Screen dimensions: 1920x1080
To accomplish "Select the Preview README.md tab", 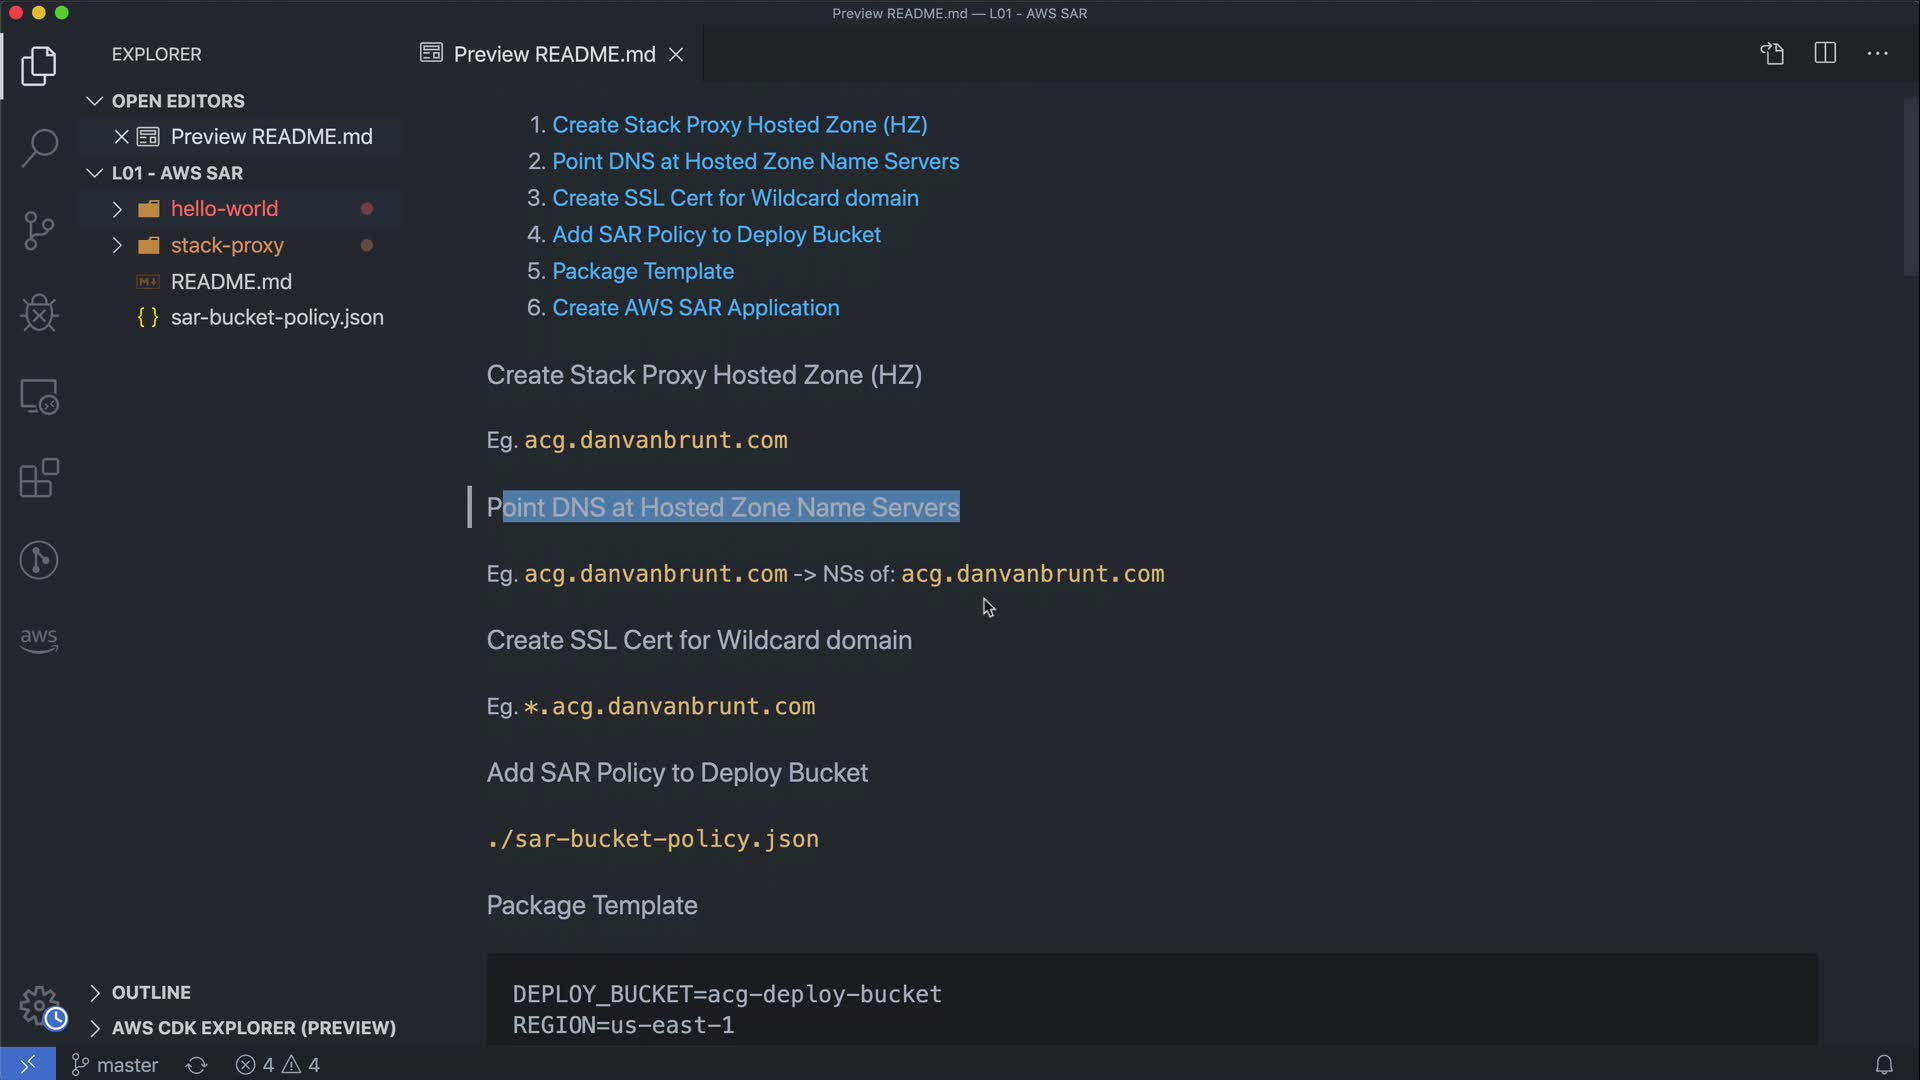I will click(x=553, y=54).
